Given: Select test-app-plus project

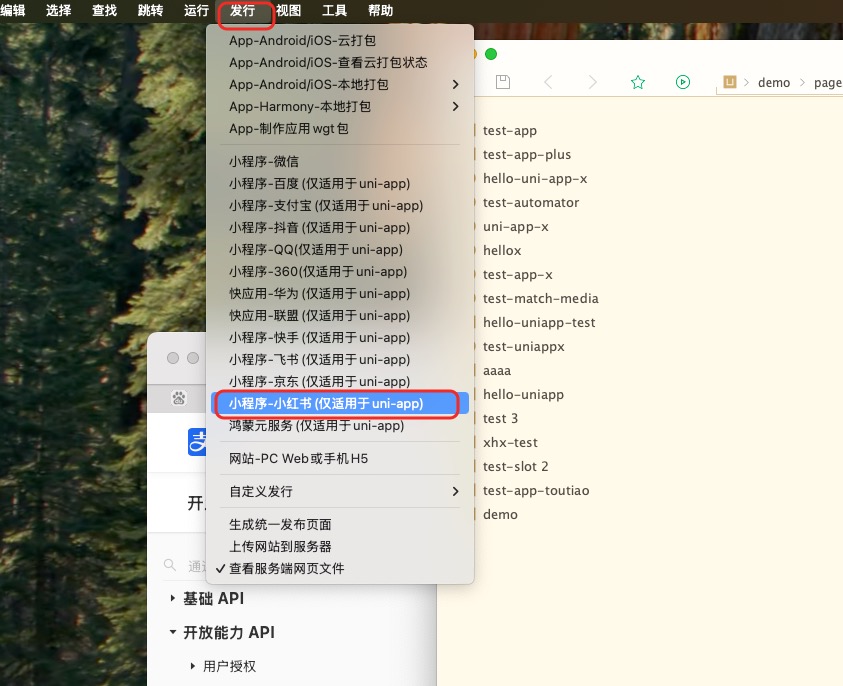Looking at the screenshot, I should point(527,155).
